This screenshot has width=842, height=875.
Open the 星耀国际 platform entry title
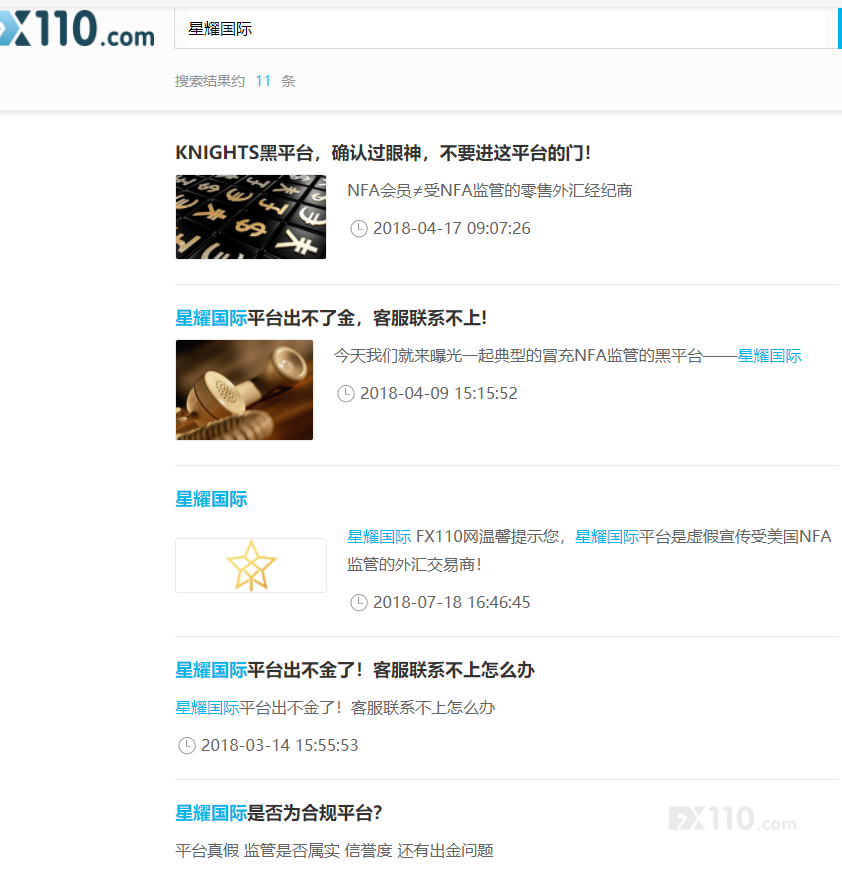pos(211,499)
